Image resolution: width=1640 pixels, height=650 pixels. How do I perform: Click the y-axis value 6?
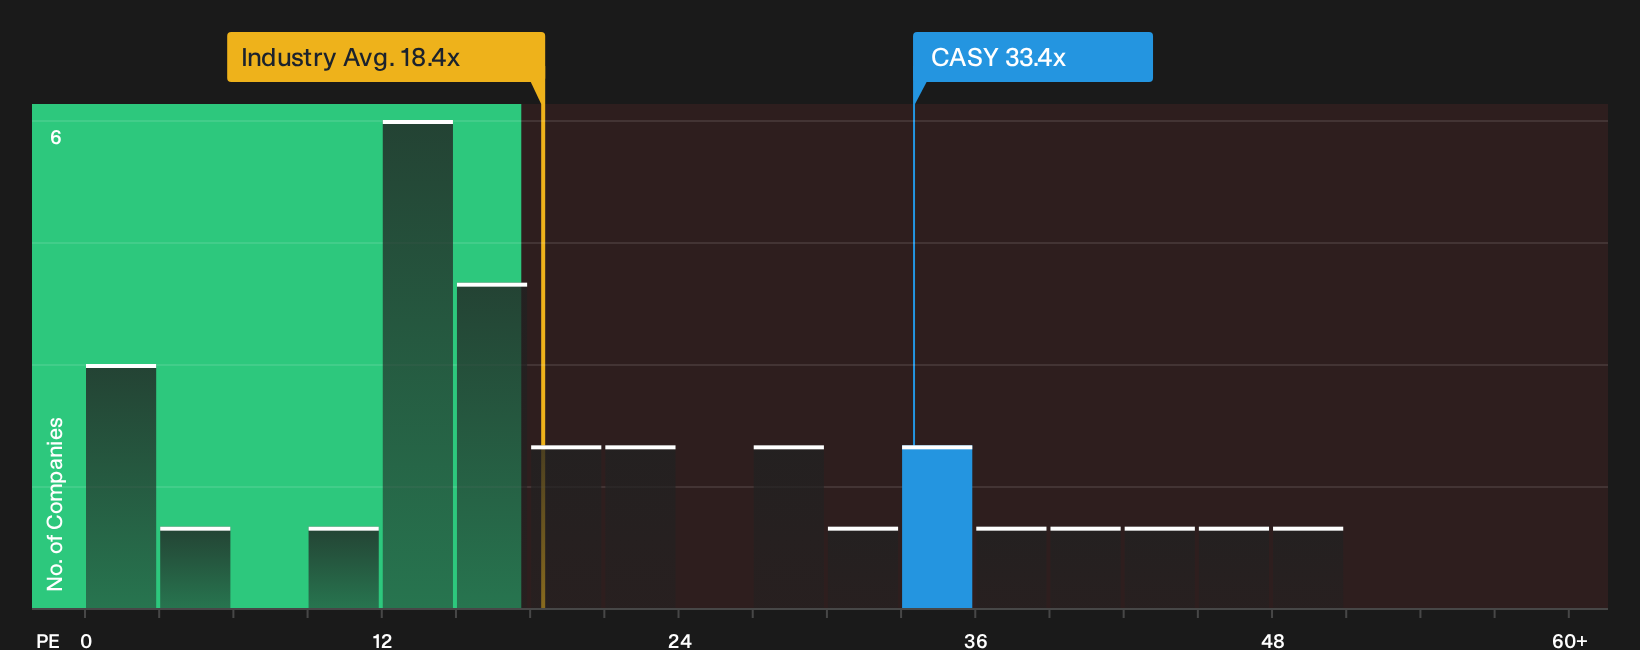56,138
